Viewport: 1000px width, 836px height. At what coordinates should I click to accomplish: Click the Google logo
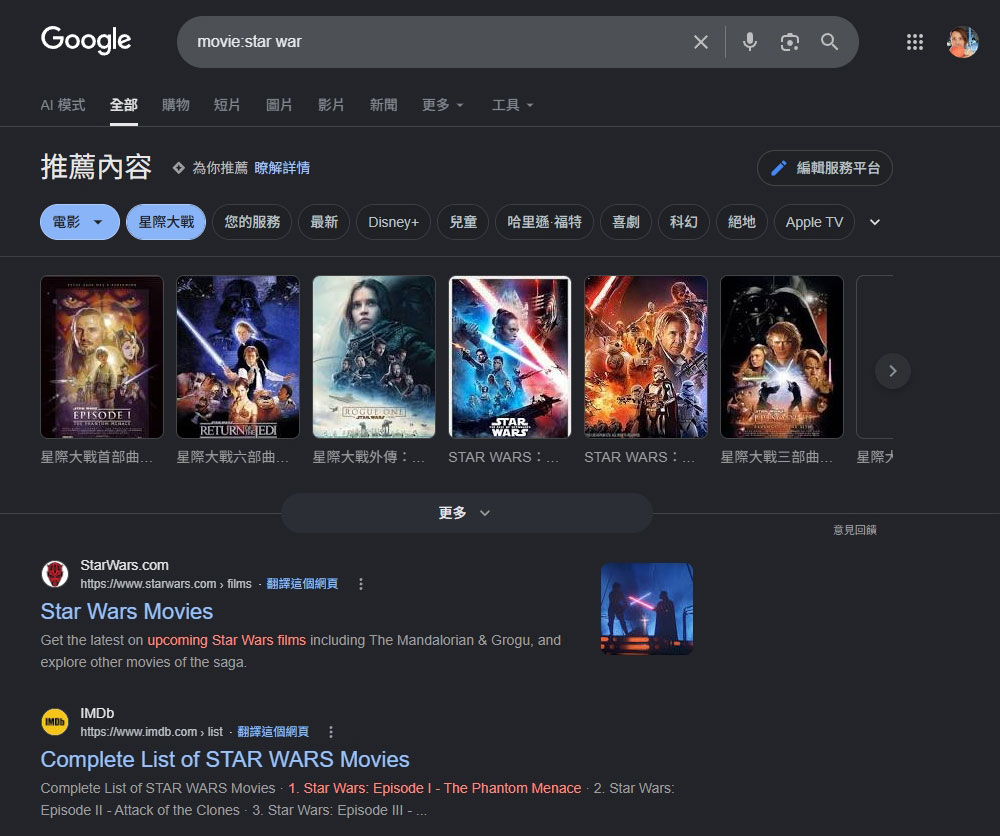pyautogui.click(x=86, y=40)
